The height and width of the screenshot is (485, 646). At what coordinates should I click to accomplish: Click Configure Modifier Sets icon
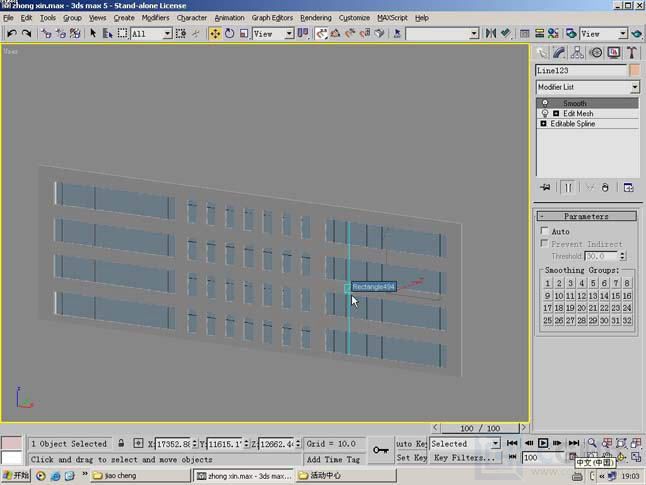[628, 187]
